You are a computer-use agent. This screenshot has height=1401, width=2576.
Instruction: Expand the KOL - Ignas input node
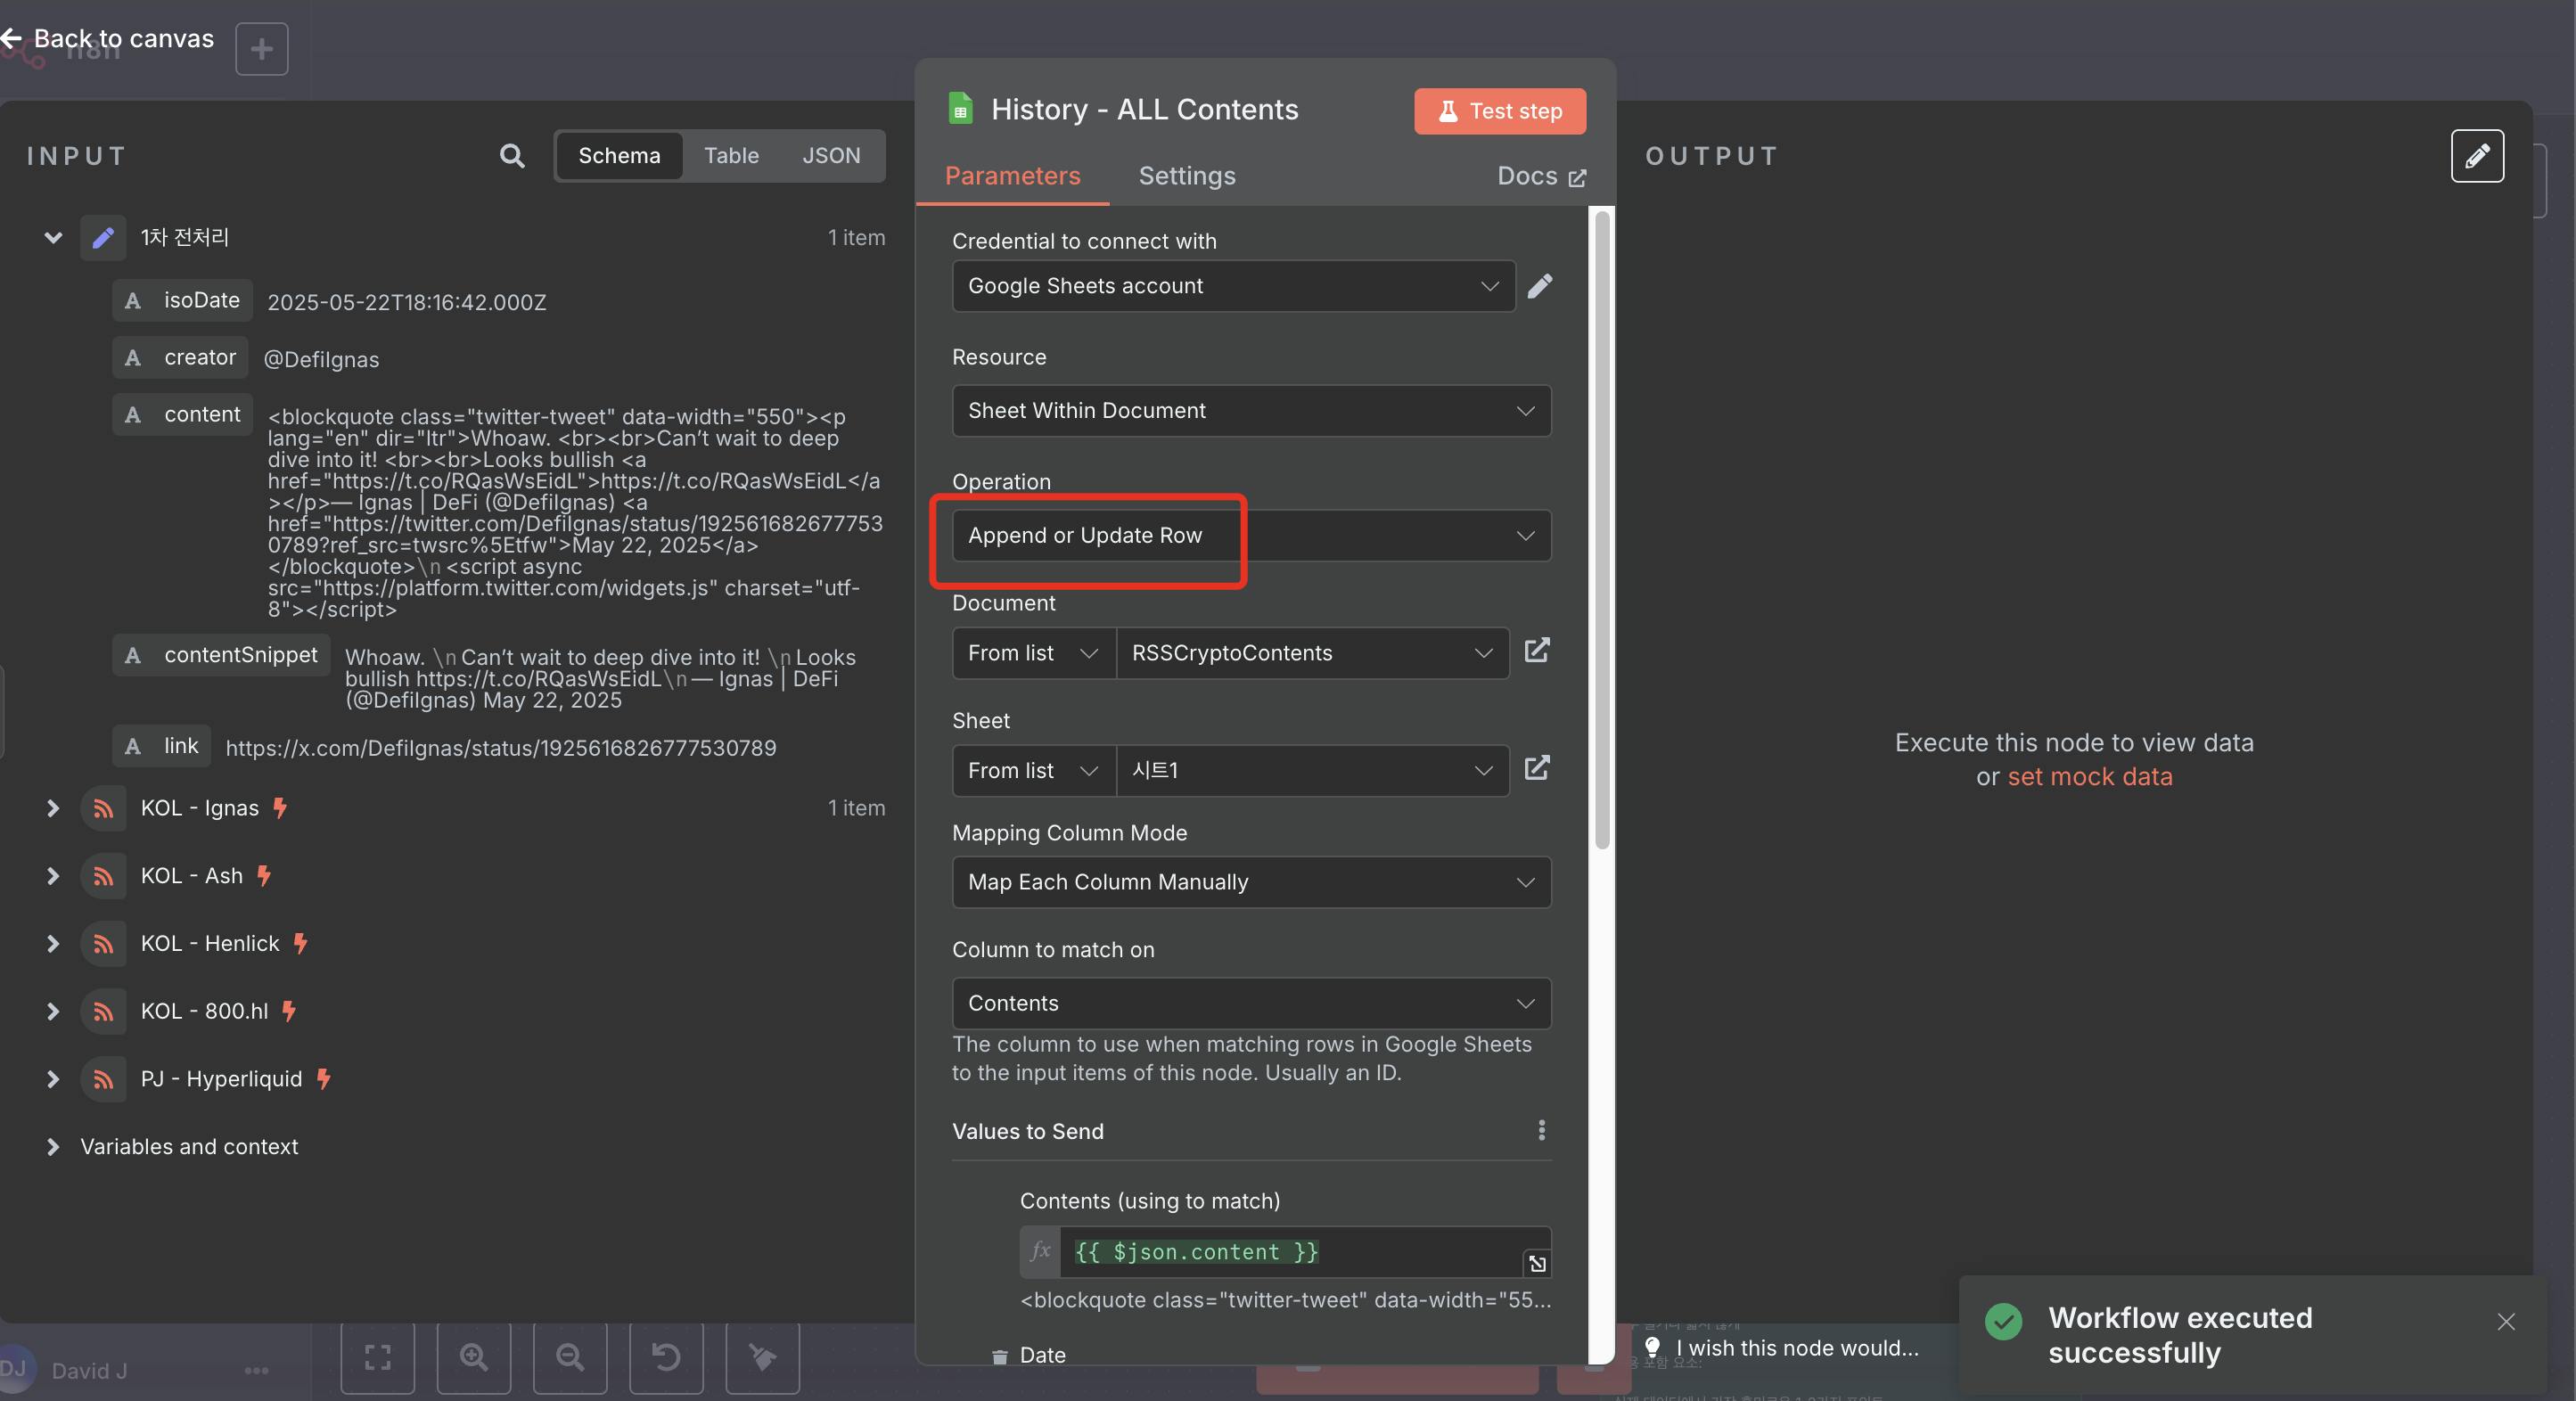pyautogui.click(x=53, y=808)
